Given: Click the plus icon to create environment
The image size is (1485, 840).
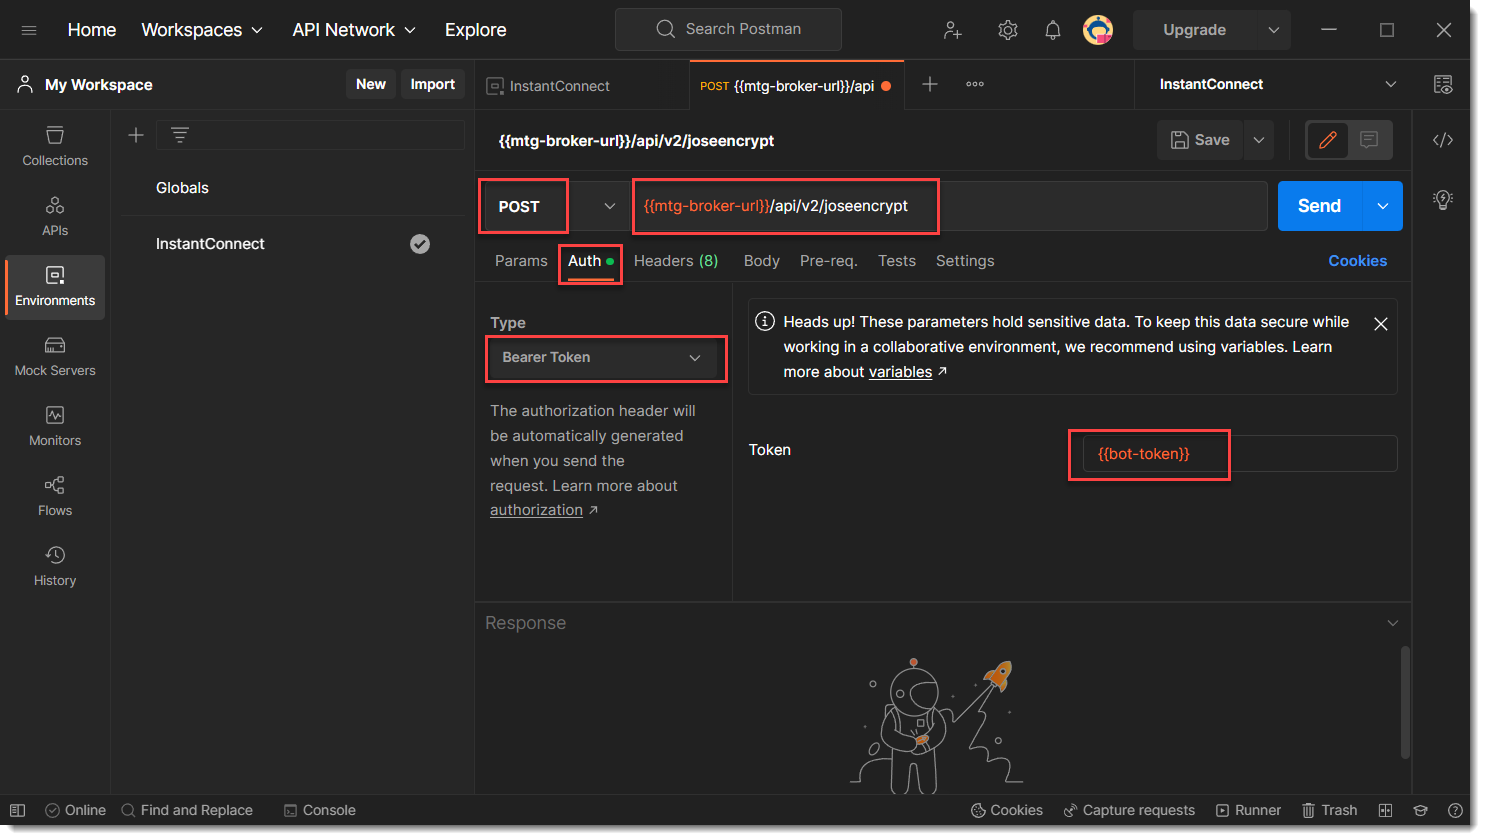Looking at the screenshot, I should 136,135.
